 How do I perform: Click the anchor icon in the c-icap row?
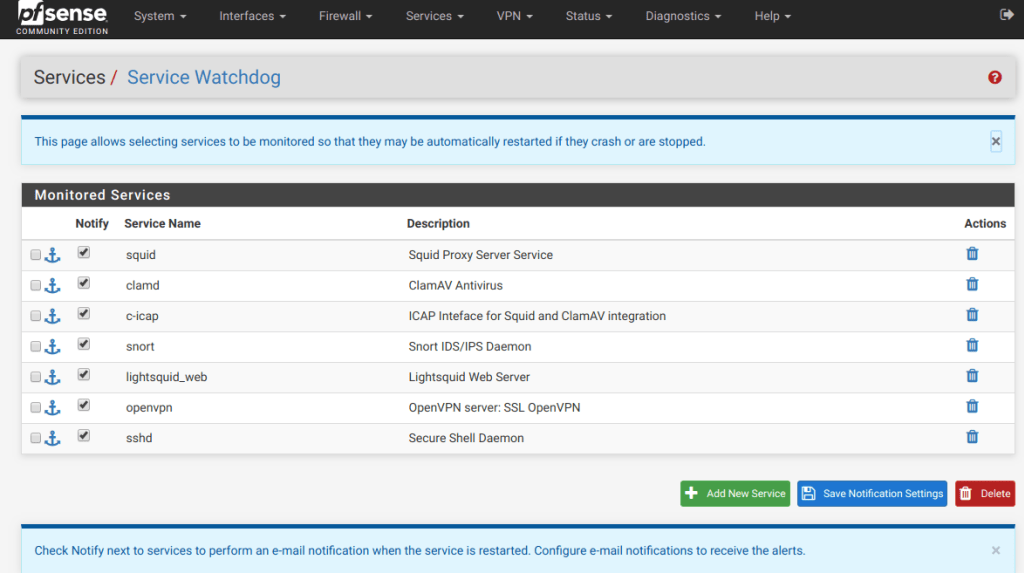pos(53,316)
